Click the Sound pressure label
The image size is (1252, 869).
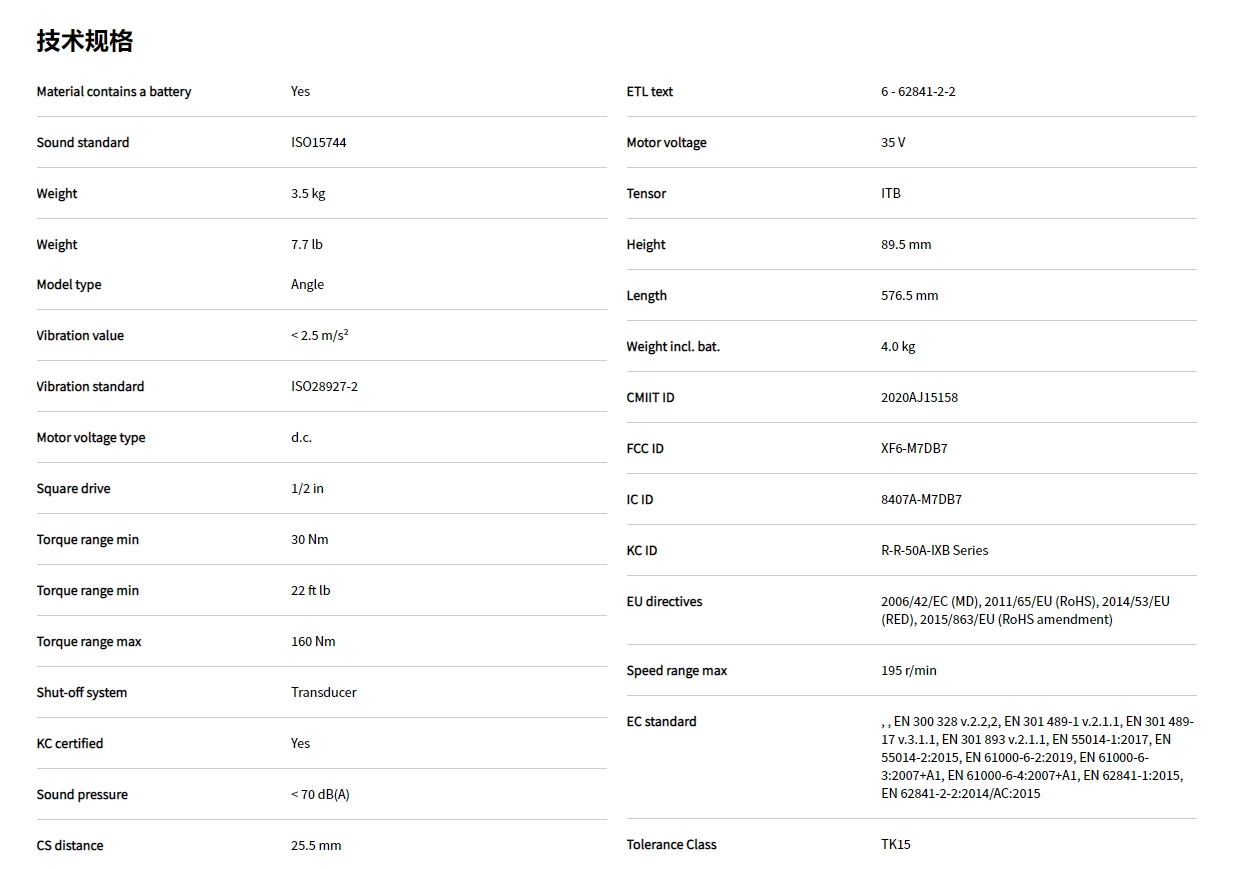coord(82,795)
